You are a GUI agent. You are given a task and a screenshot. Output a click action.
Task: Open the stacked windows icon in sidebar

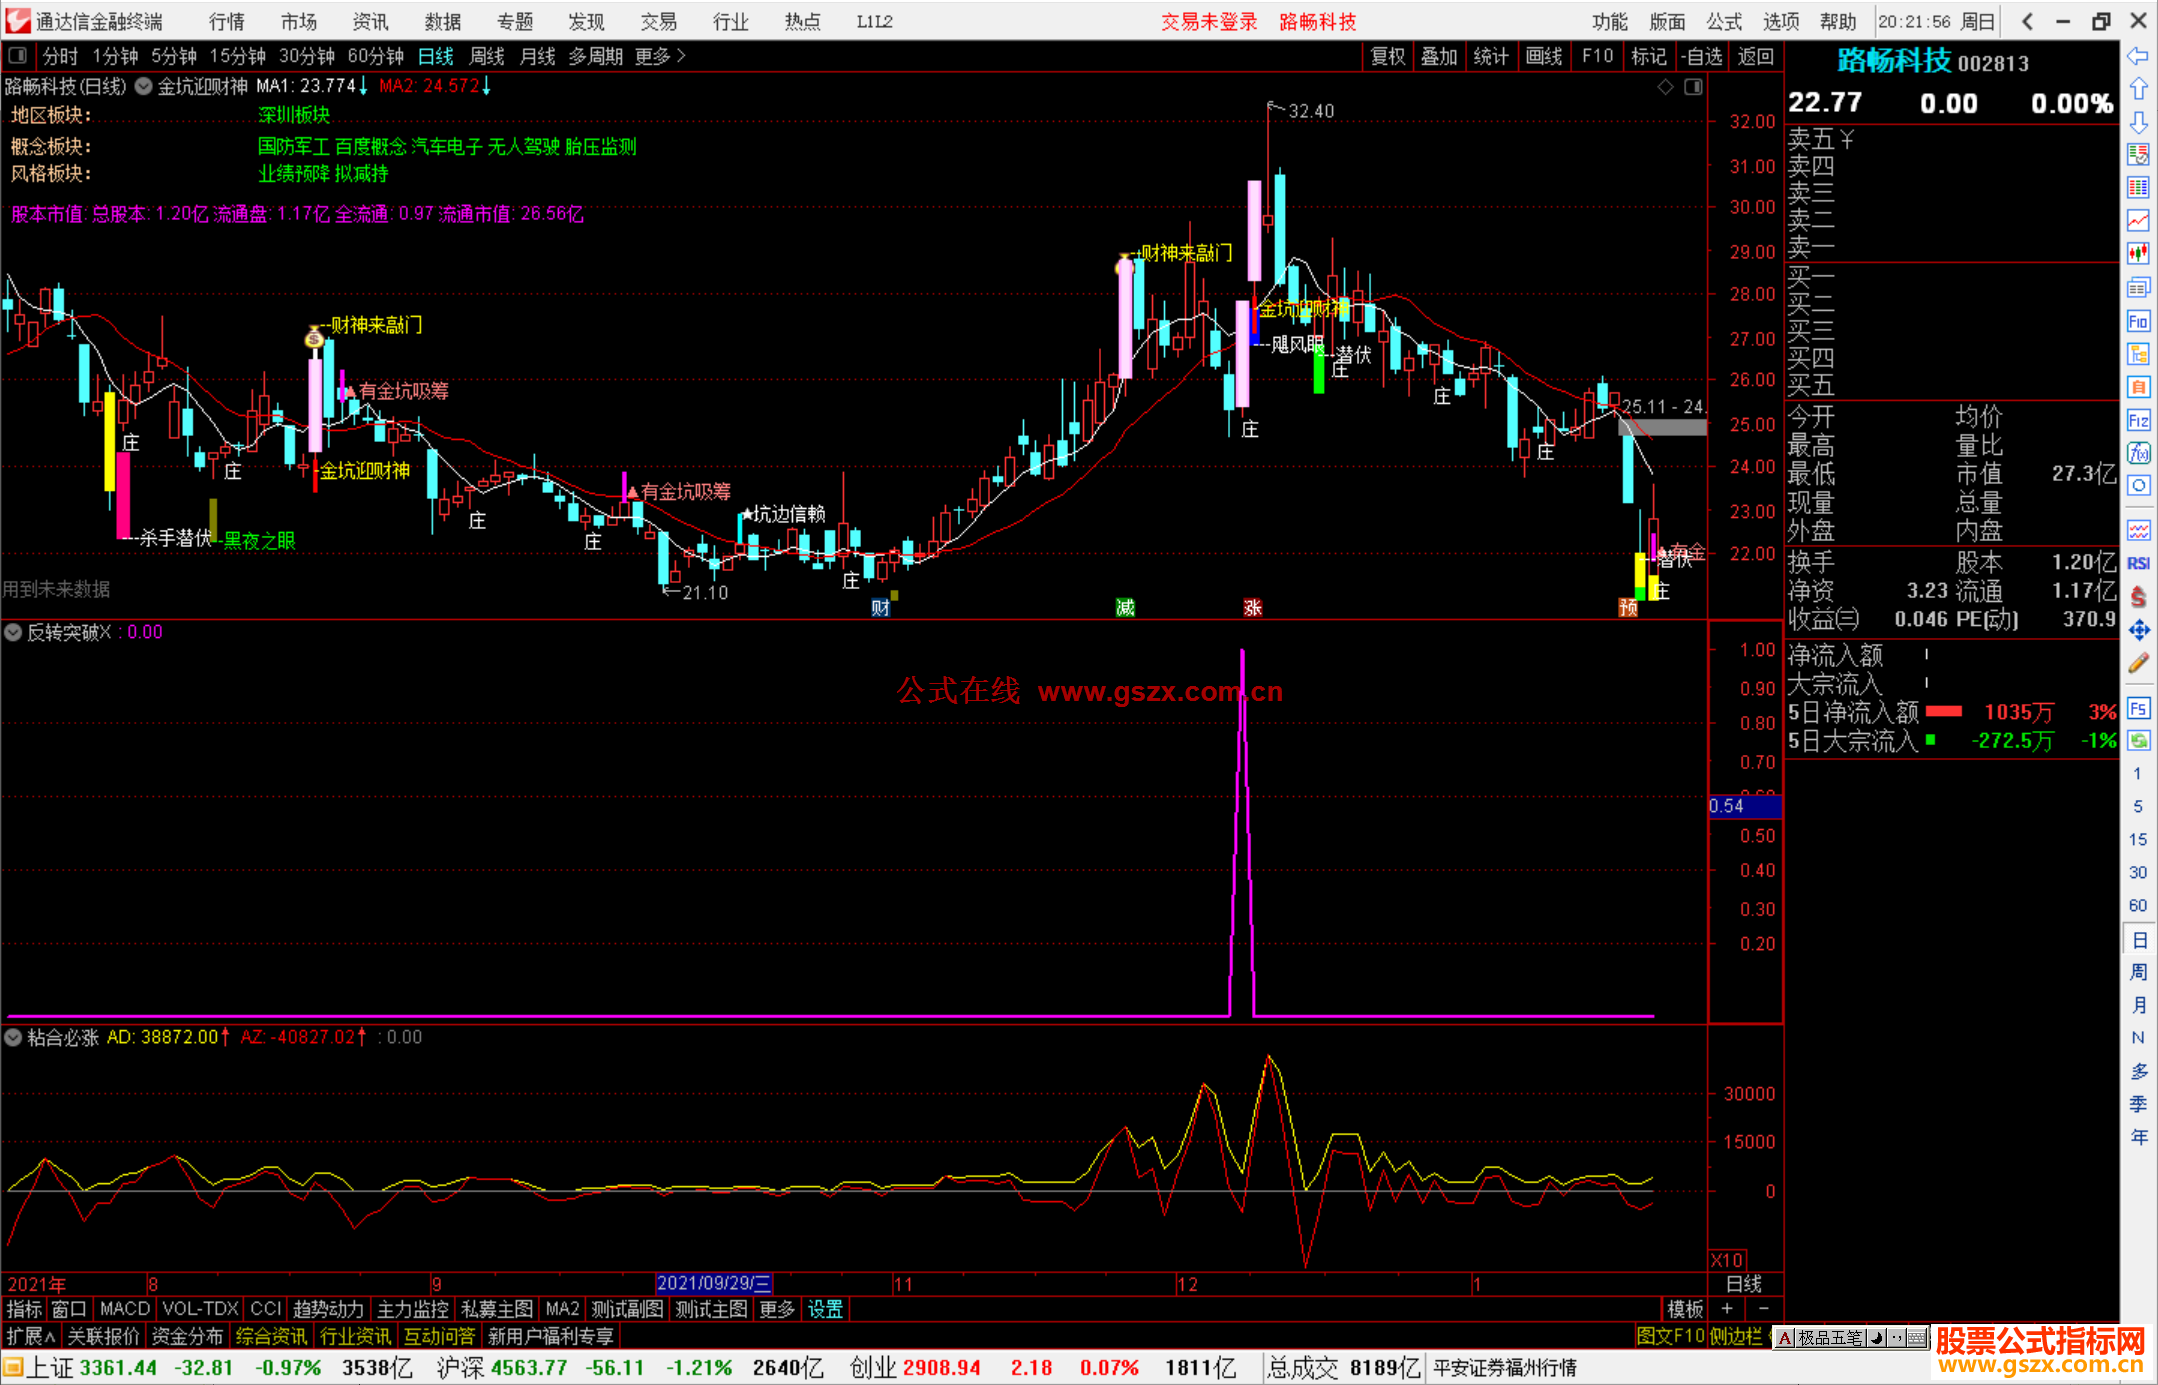click(x=2138, y=288)
